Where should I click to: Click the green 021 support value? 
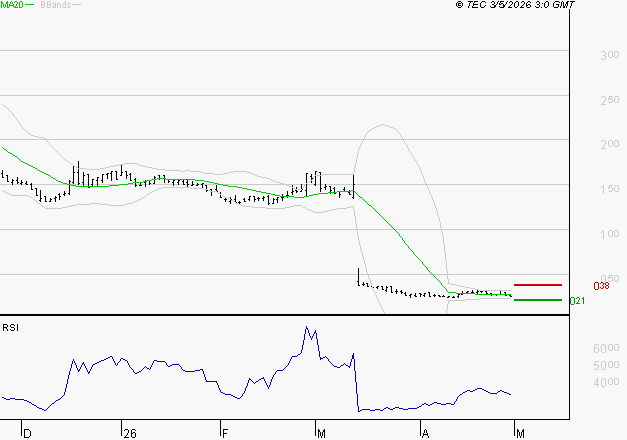577,301
